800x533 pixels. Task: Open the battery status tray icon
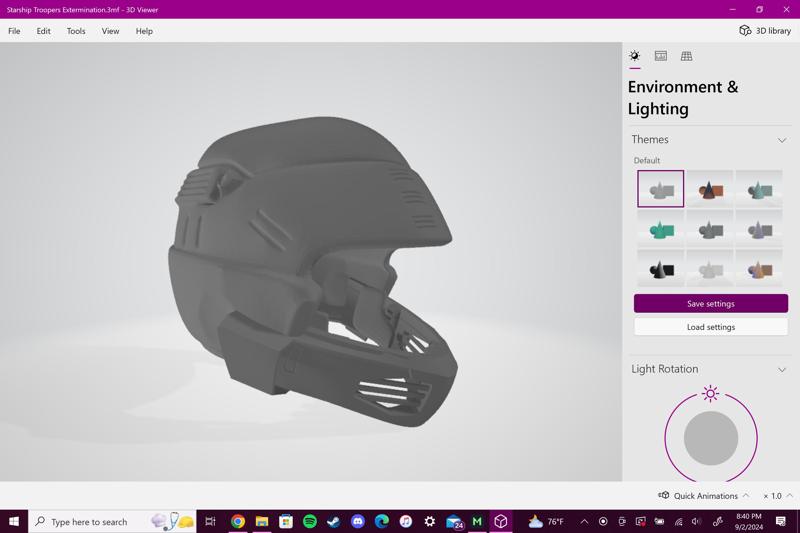(659, 521)
